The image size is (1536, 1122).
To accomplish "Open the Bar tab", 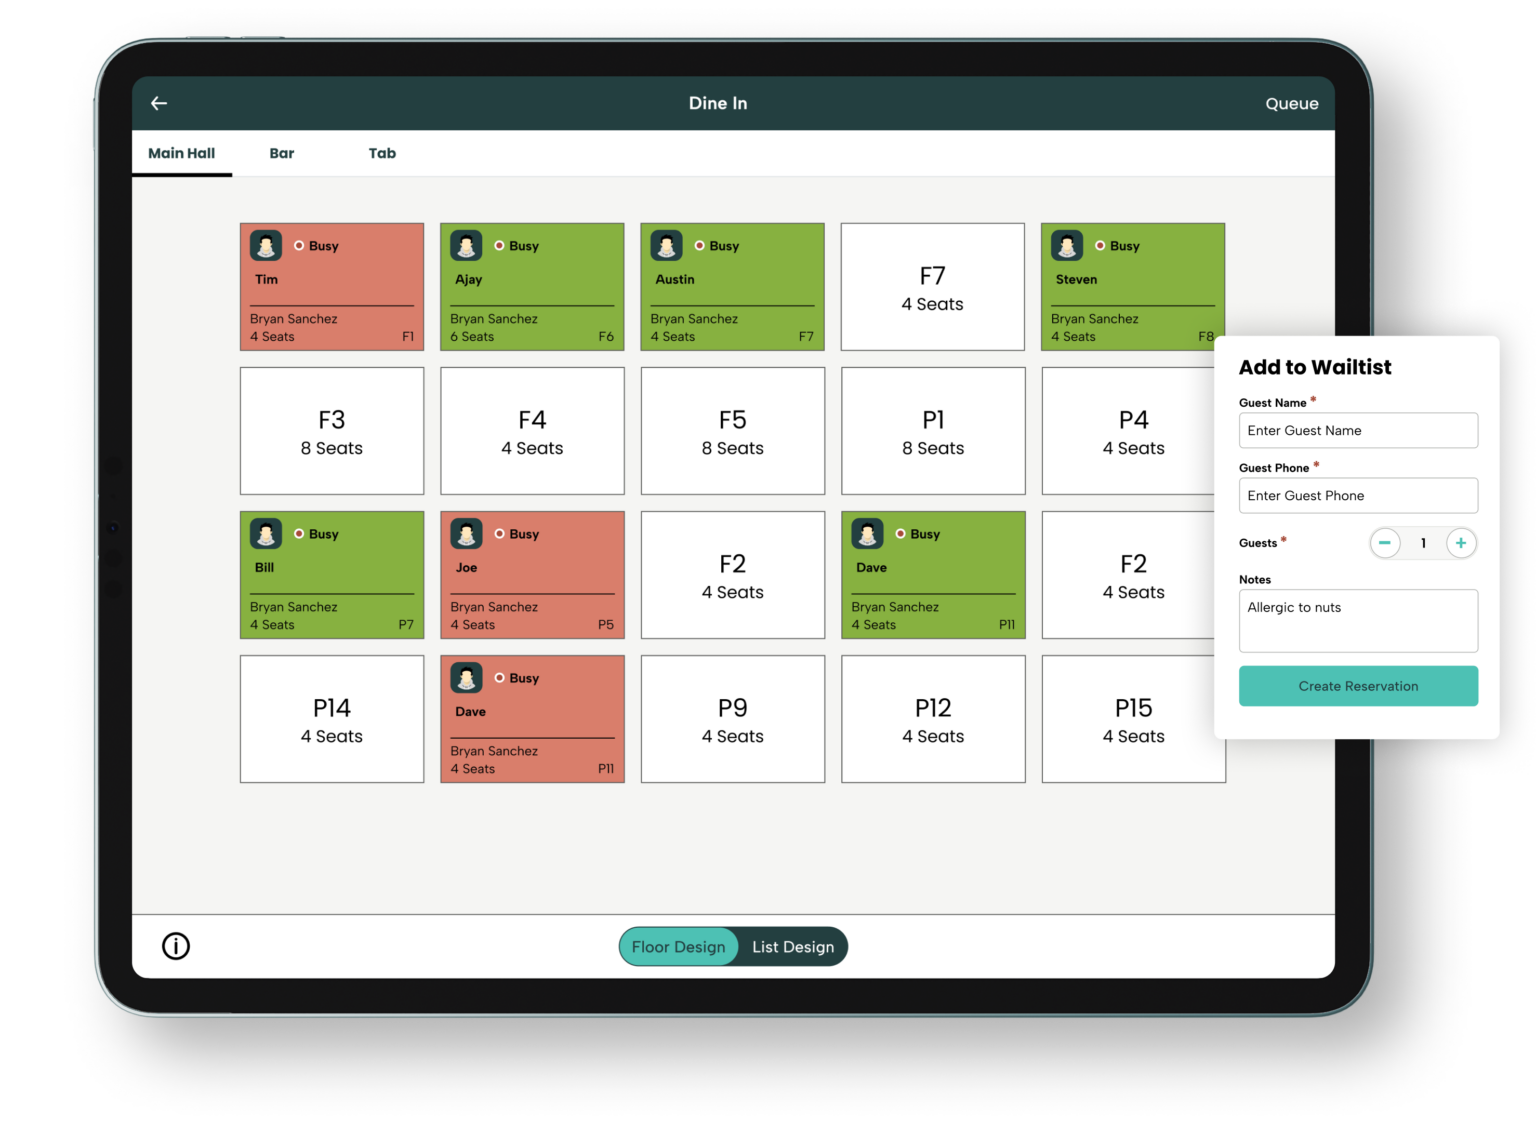I will click(x=282, y=153).
